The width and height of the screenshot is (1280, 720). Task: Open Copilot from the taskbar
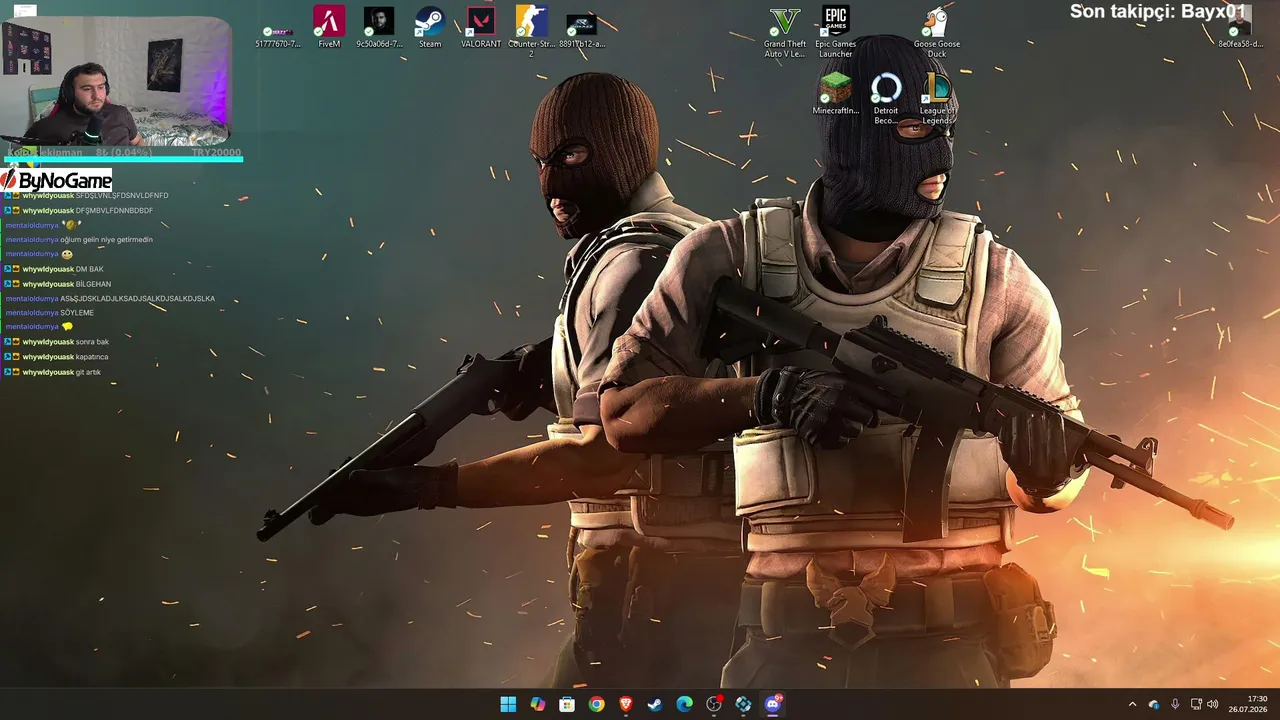538,704
